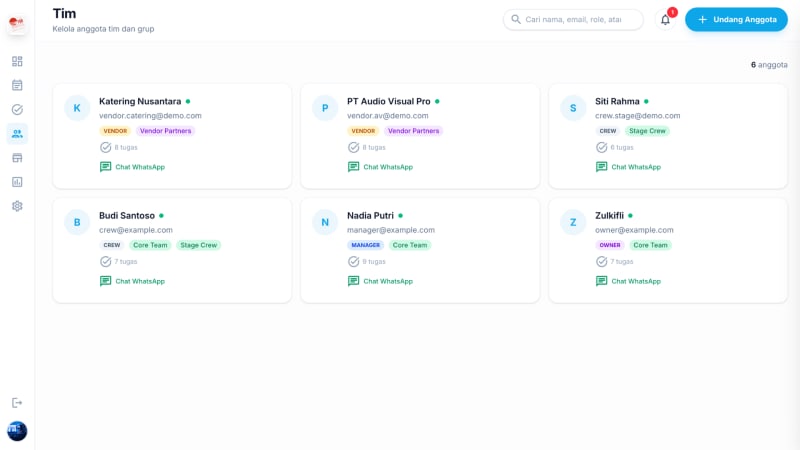The height and width of the screenshot is (450, 800).
Task: Select the team members icon in sidebar
Action: [17, 134]
